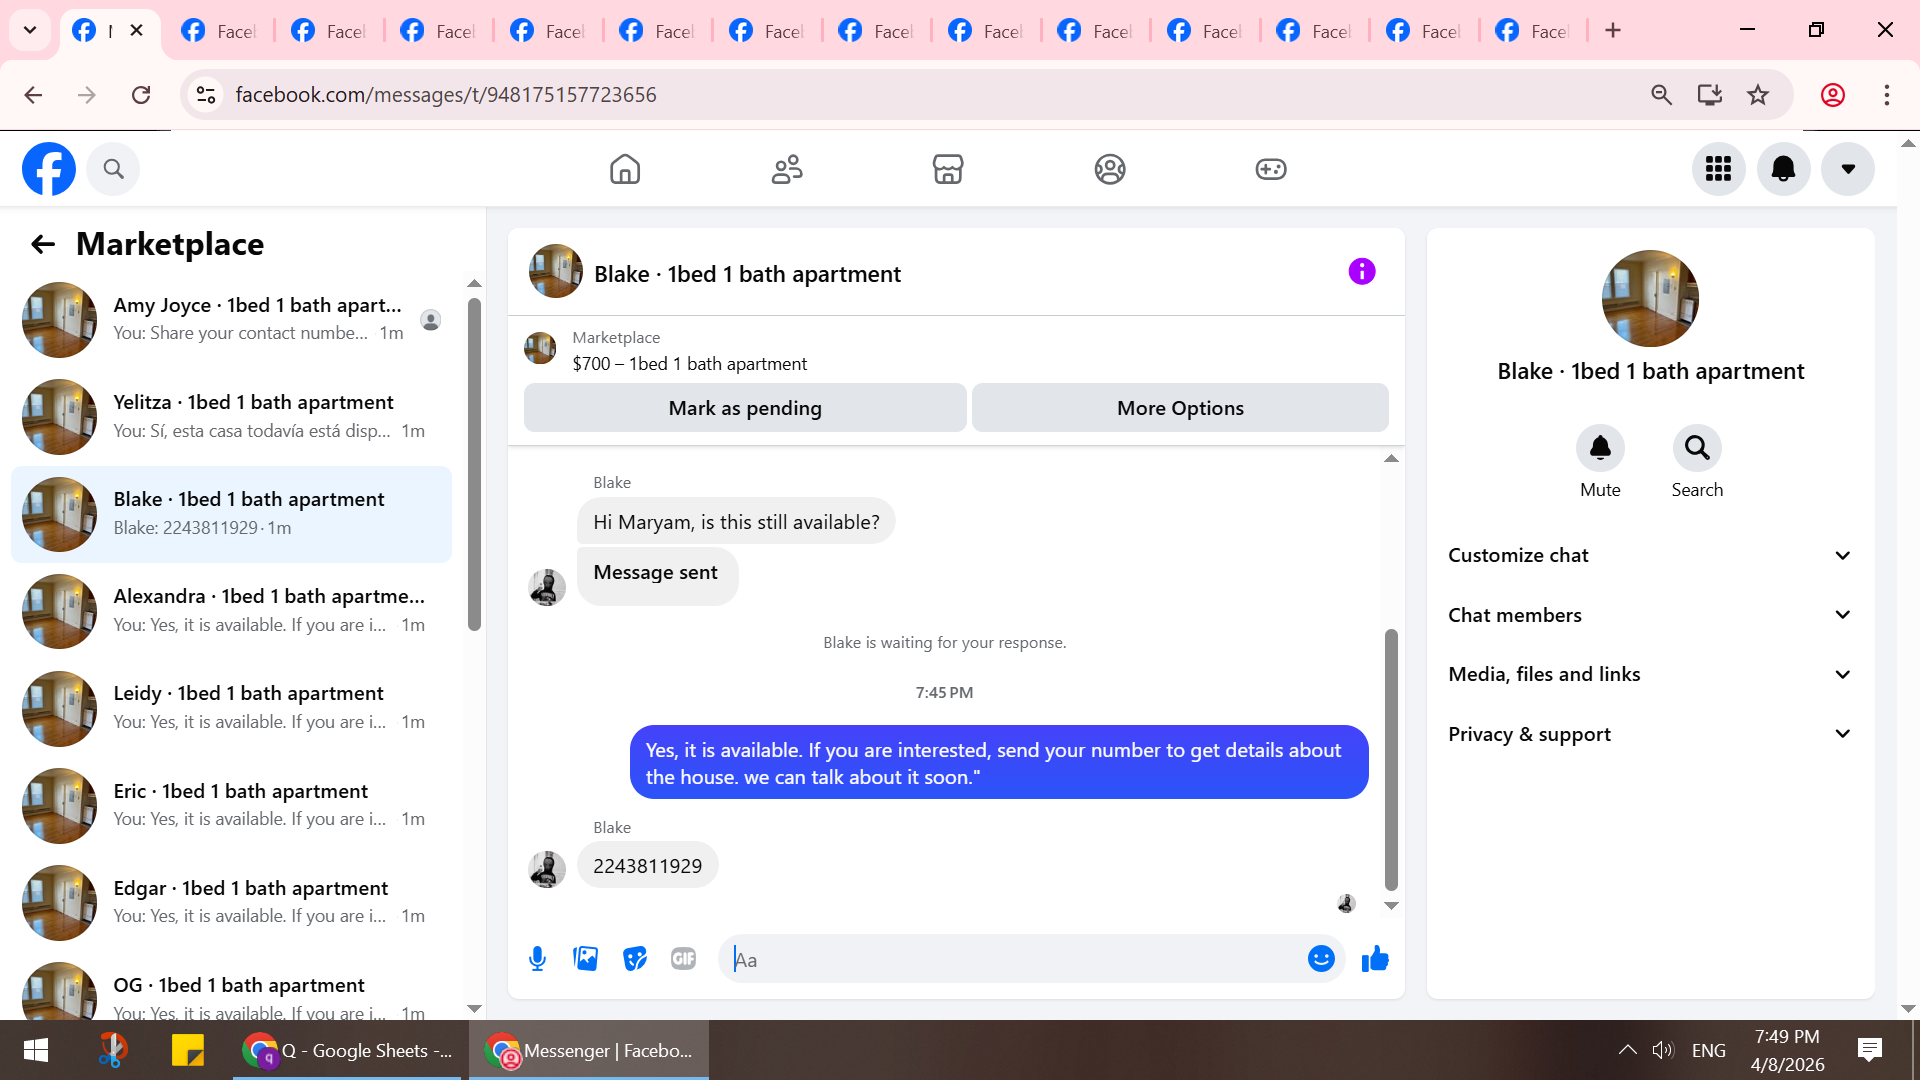Image resolution: width=1920 pixels, height=1080 pixels.
Task: Expand Customize chat section
Action: [x=1650, y=555]
